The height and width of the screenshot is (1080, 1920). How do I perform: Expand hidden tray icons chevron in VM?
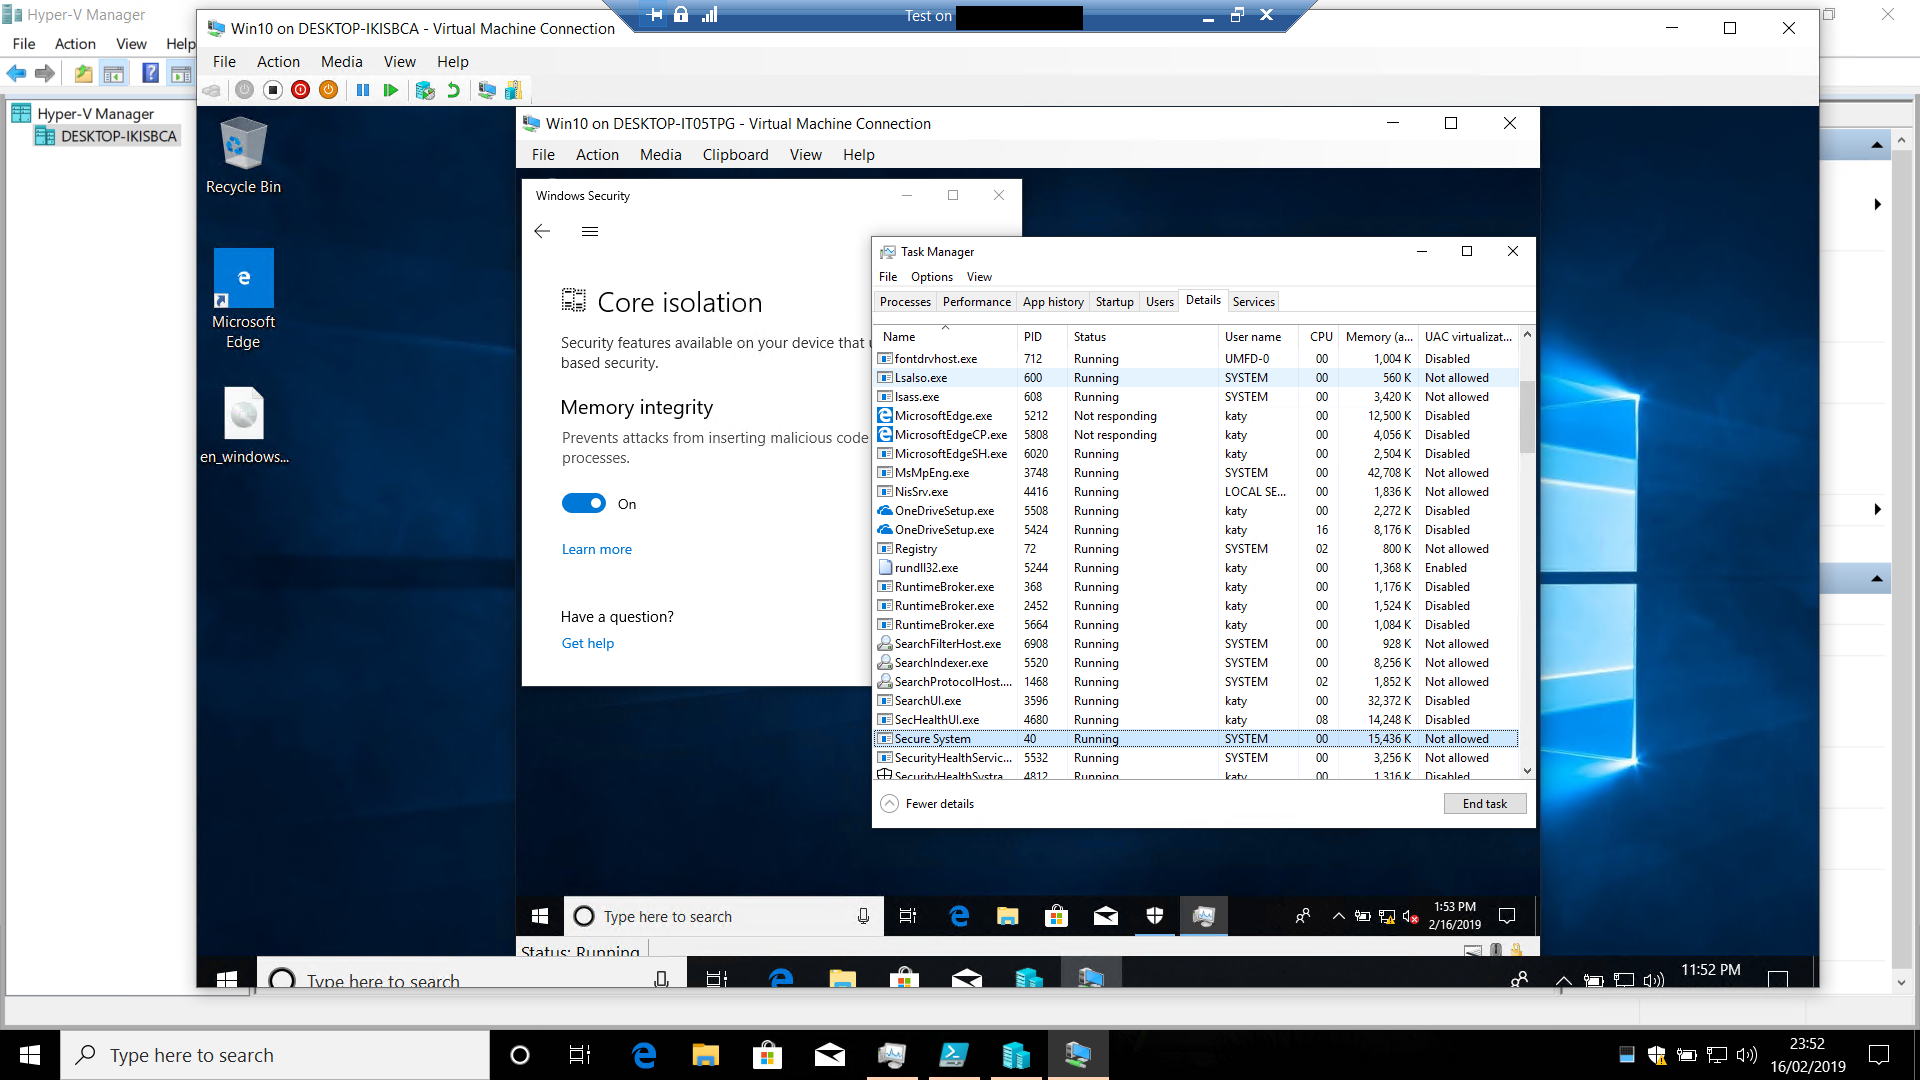[x=1338, y=916]
